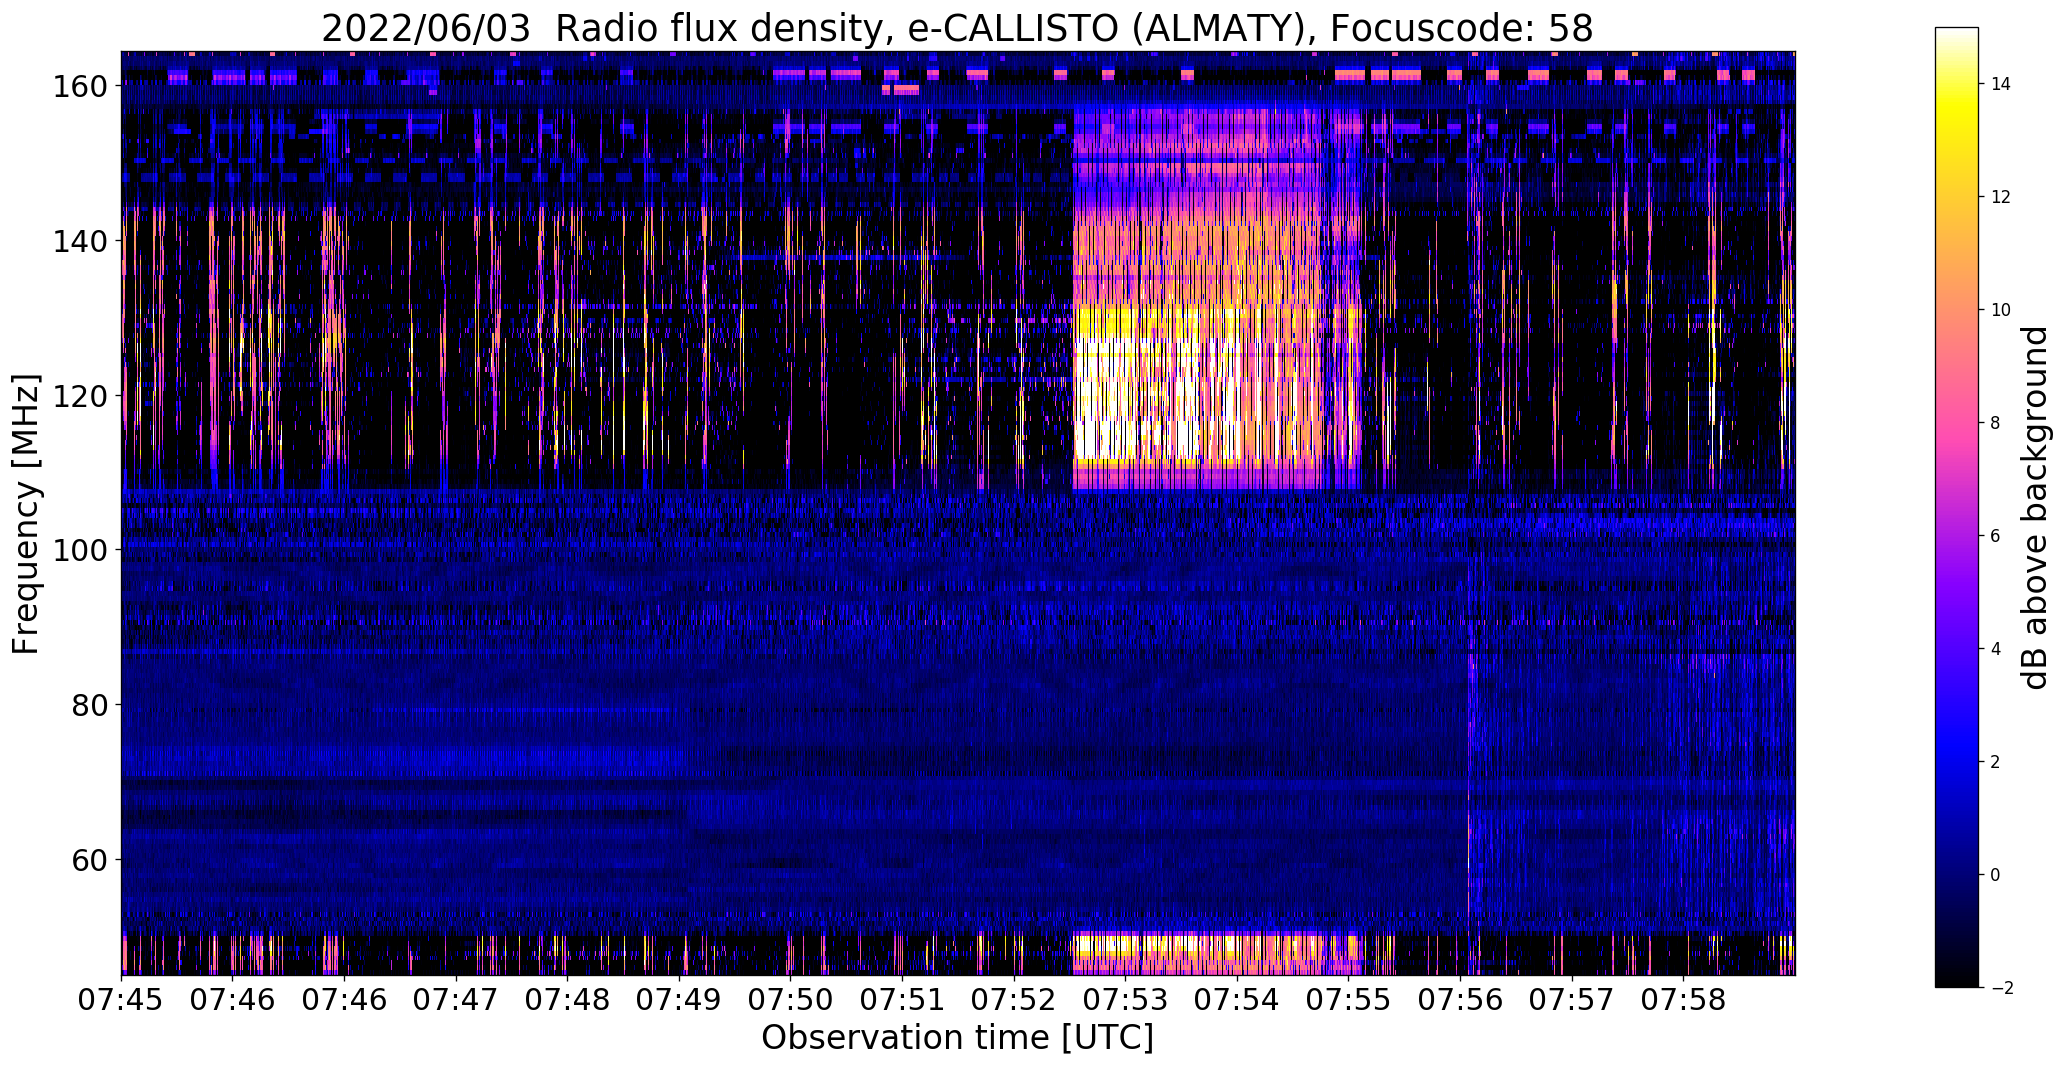Click the 07:51 time tick label
Viewport: 2066px width, 1067px height.
903,1000
